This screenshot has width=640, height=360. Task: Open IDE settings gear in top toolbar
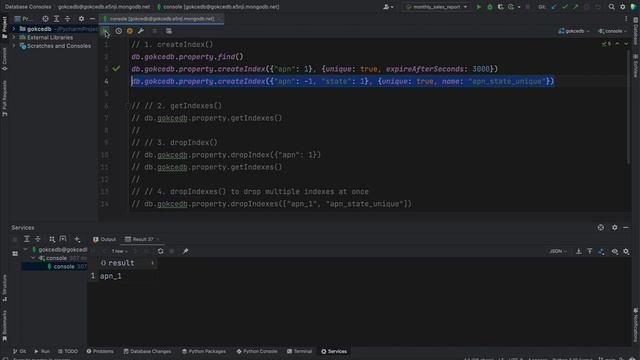tap(622, 7)
